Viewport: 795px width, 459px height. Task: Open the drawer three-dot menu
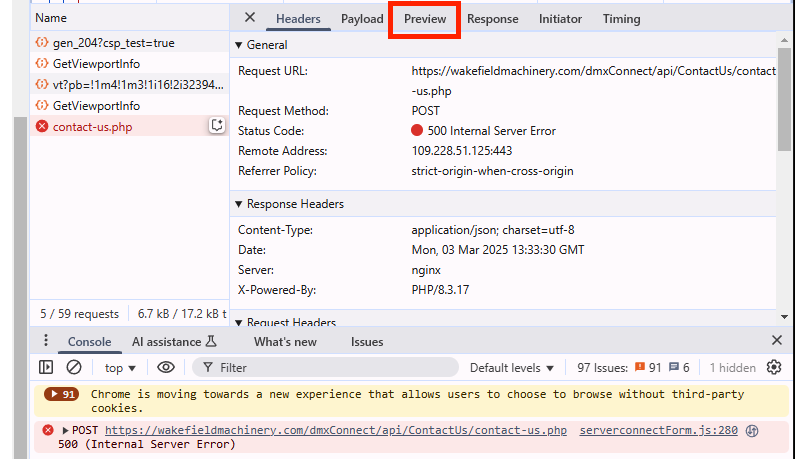(46, 341)
